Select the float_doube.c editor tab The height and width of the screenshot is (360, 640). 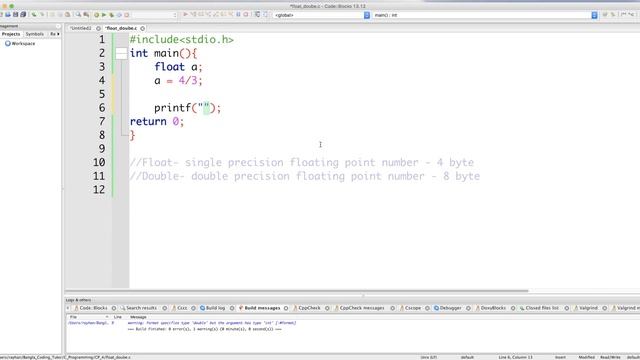(121, 28)
